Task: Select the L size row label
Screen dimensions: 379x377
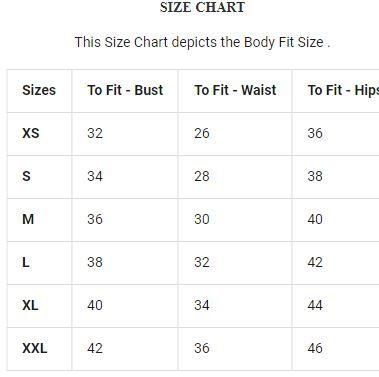Action: point(26,262)
